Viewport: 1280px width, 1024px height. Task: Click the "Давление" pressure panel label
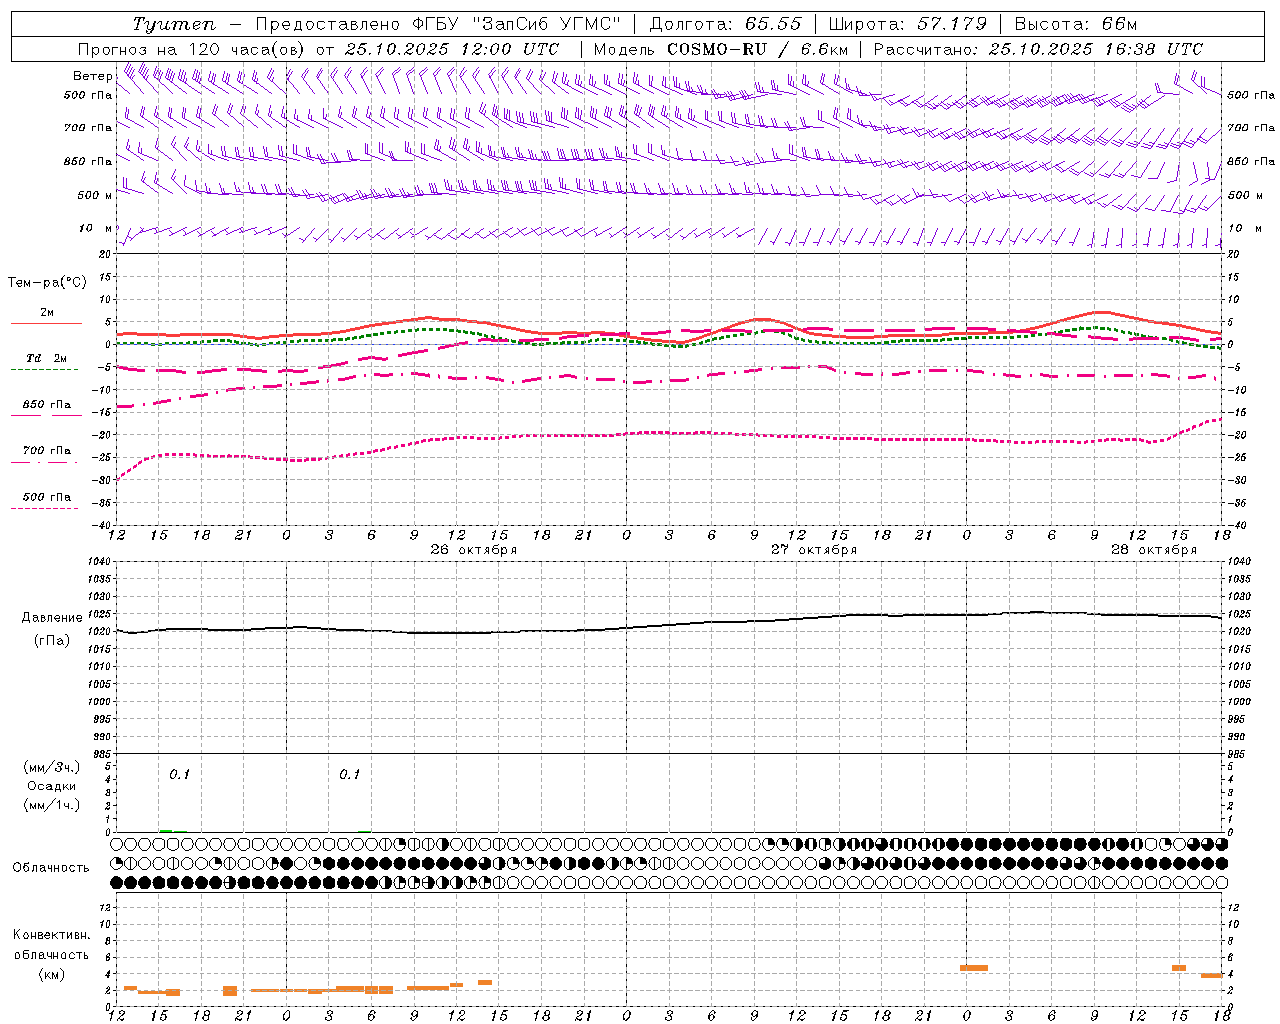[52, 618]
